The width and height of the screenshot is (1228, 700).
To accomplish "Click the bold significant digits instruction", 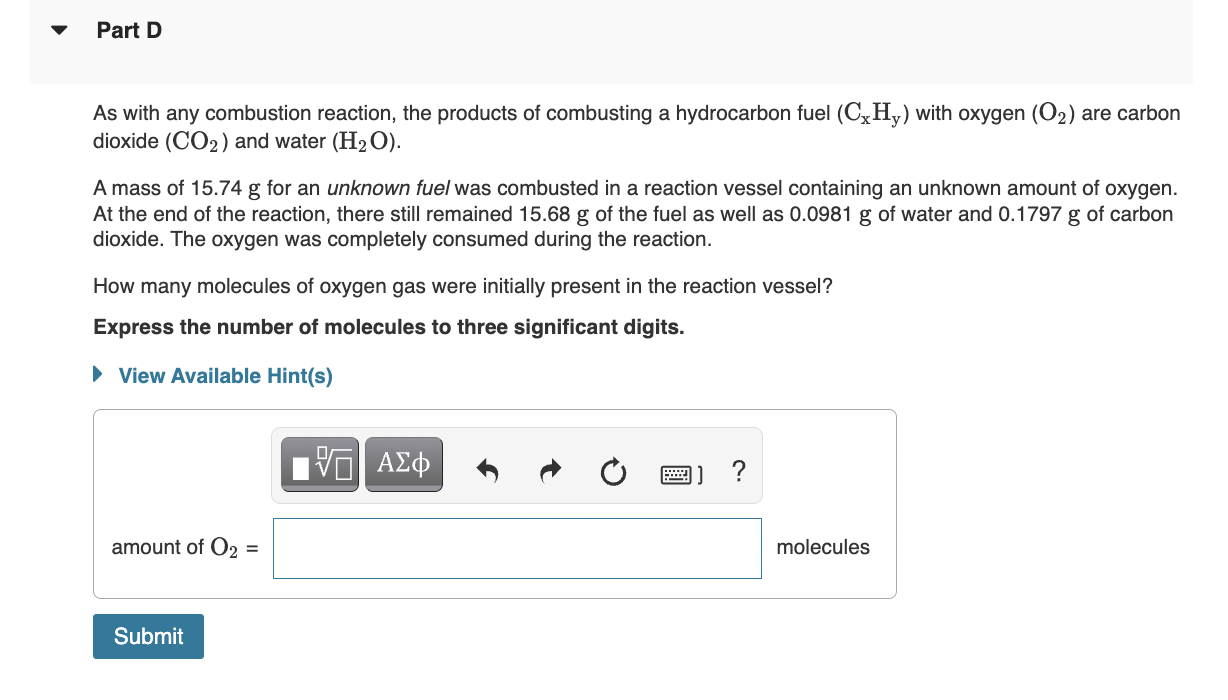I will [x=388, y=328].
